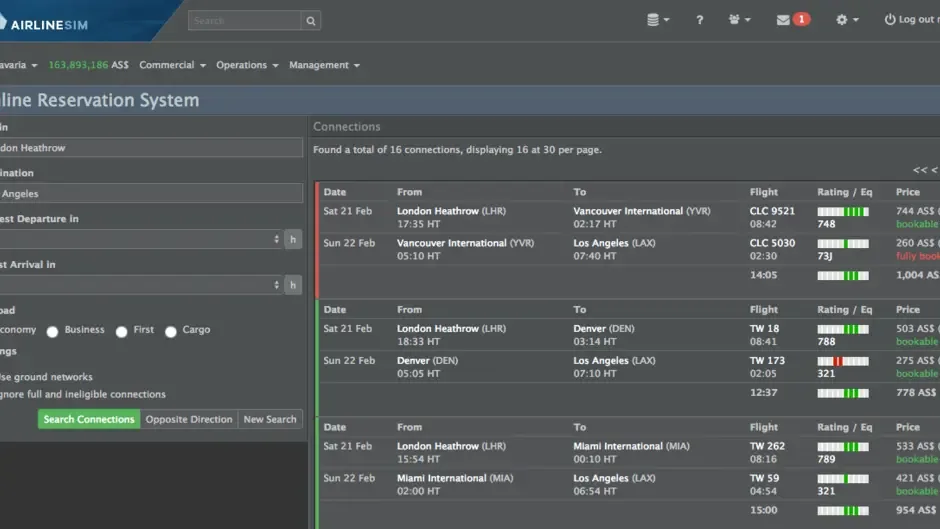This screenshot has width=940, height=529.
Task: Select the Business load radio button
Action: [x=52, y=332]
